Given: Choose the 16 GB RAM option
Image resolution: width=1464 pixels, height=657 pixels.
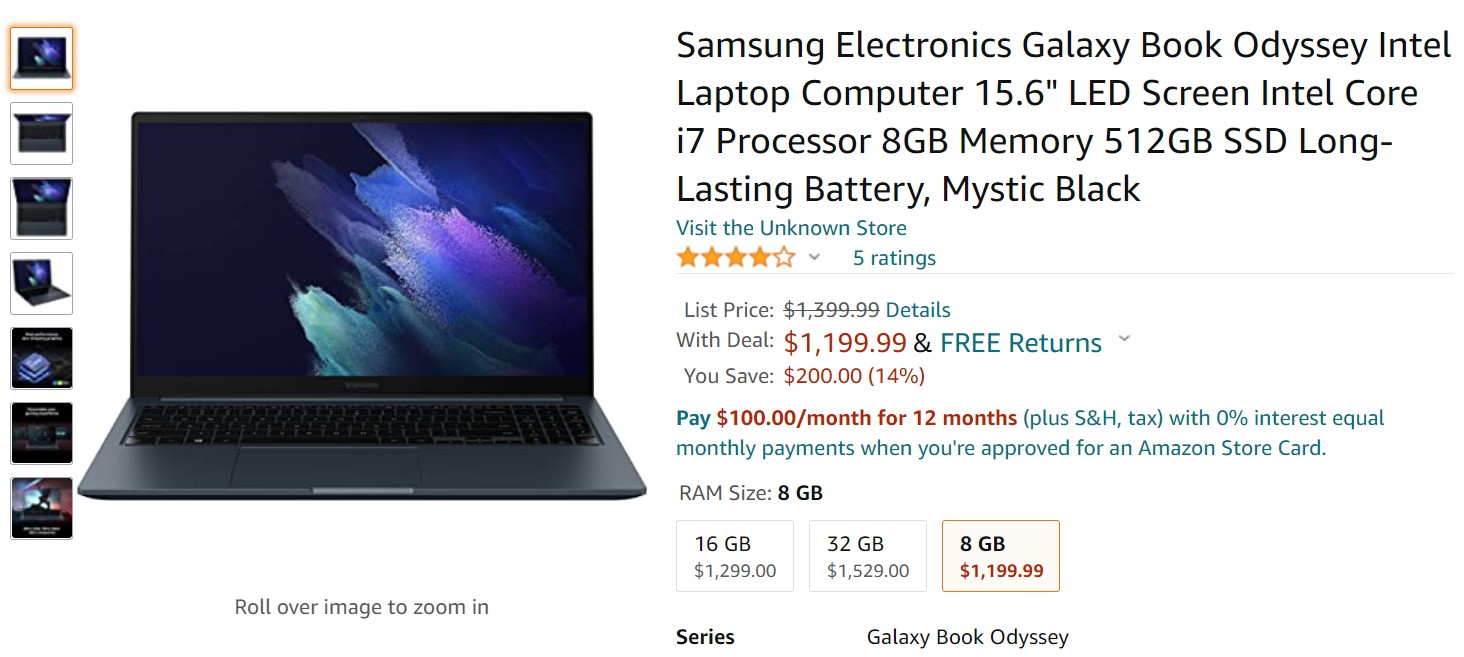Looking at the screenshot, I should point(735,556).
